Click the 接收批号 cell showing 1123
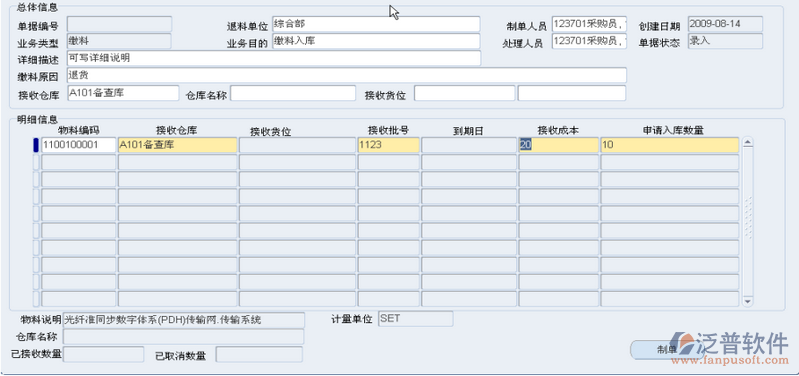This screenshot has width=799, height=376. [x=389, y=145]
